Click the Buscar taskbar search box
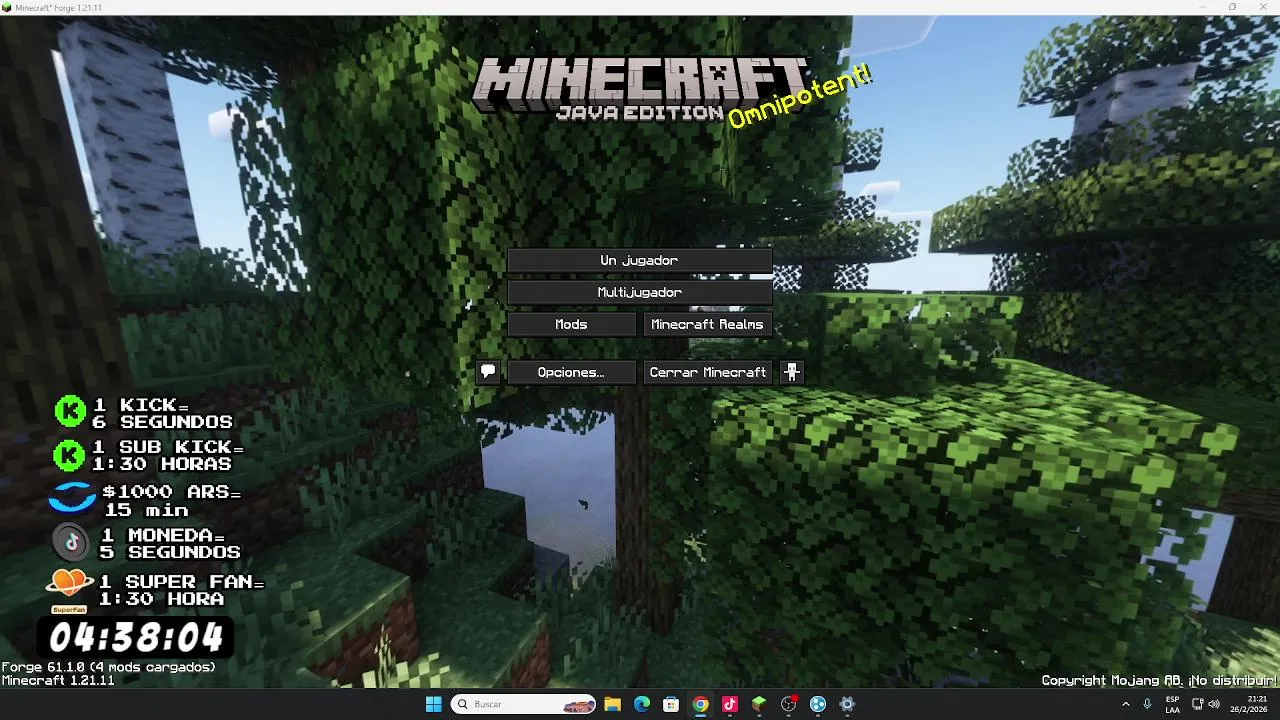The image size is (1280, 720). [x=523, y=704]
